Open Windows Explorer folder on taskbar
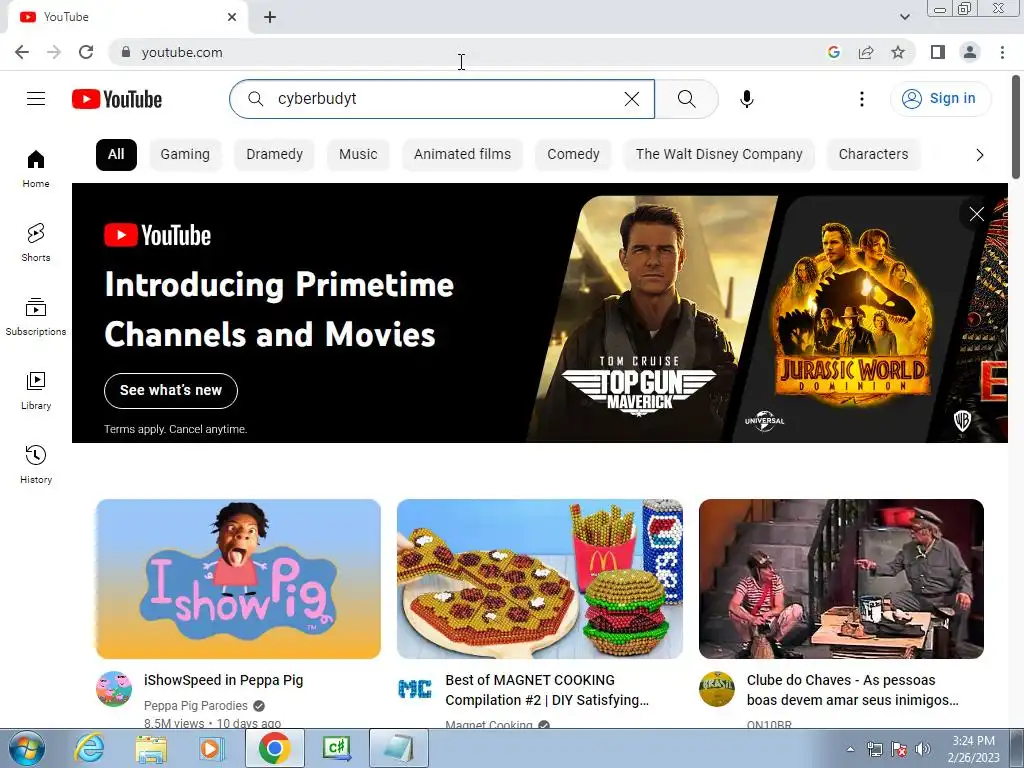 tap(150, 748)
